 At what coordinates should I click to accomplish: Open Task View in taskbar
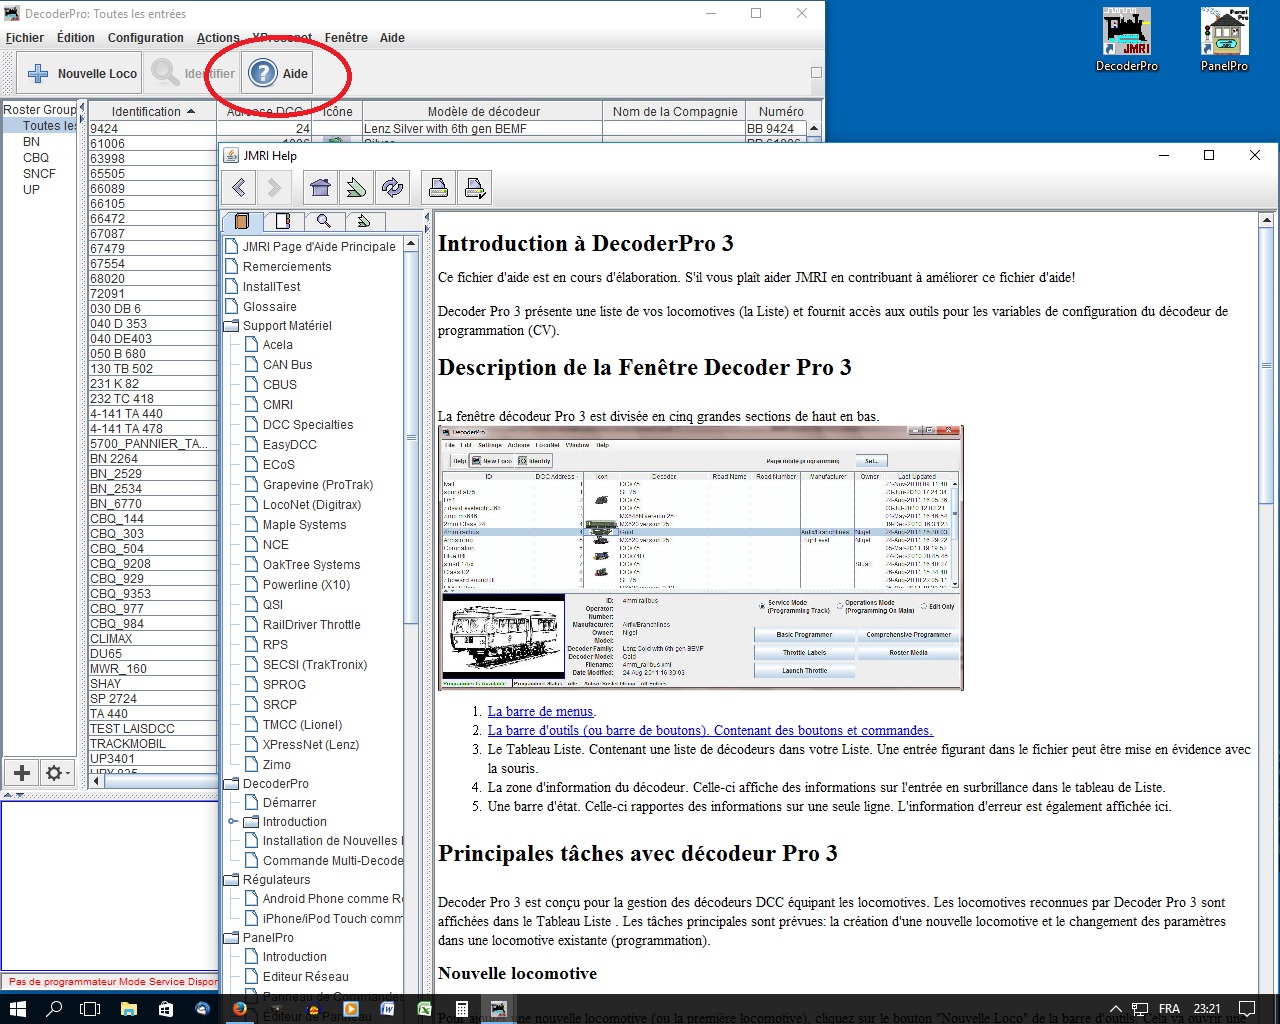click(x=90, y=1008)
